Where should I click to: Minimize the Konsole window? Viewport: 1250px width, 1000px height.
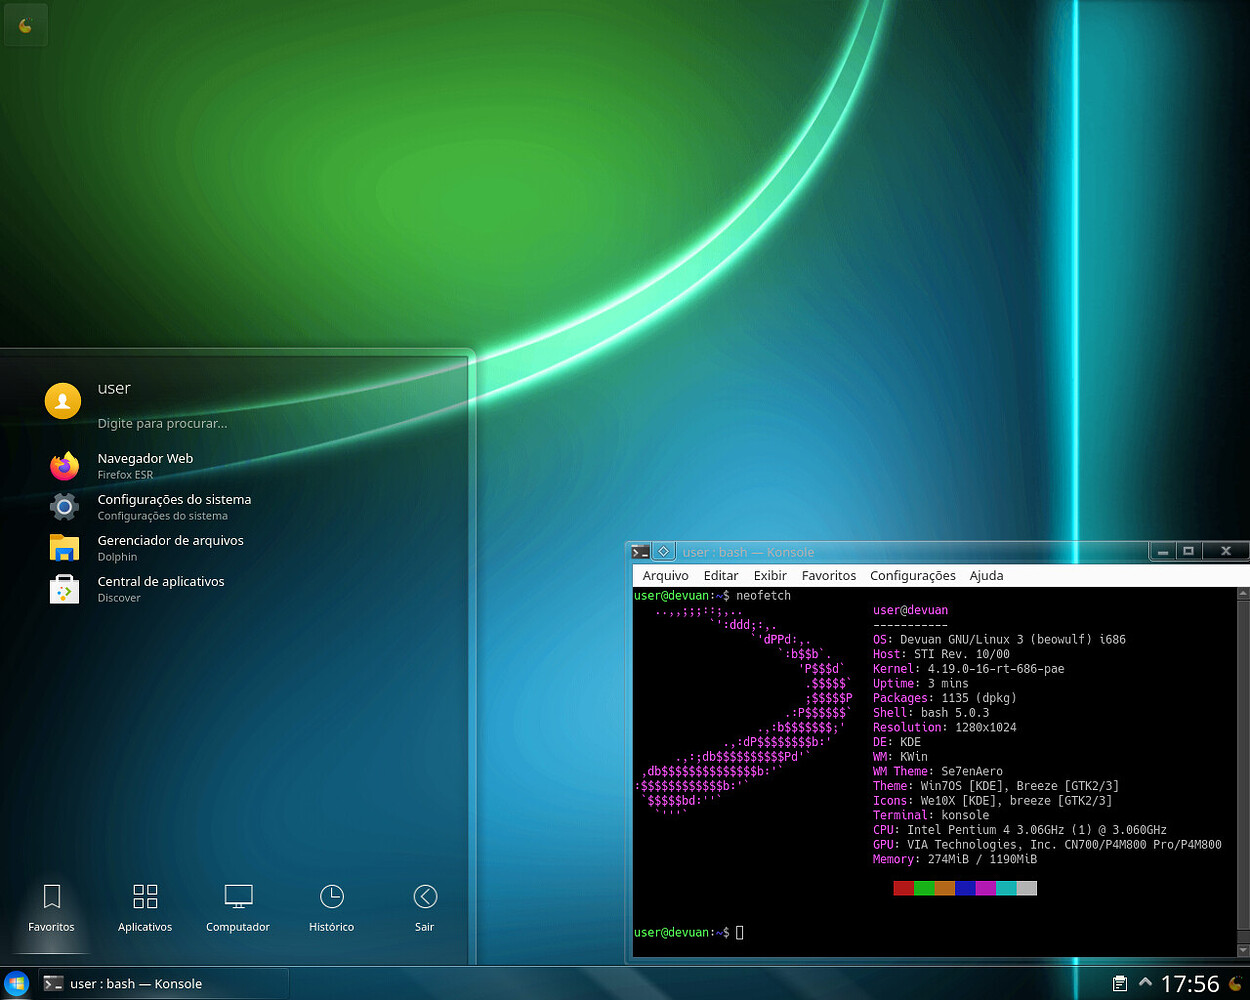point(1162,551)
